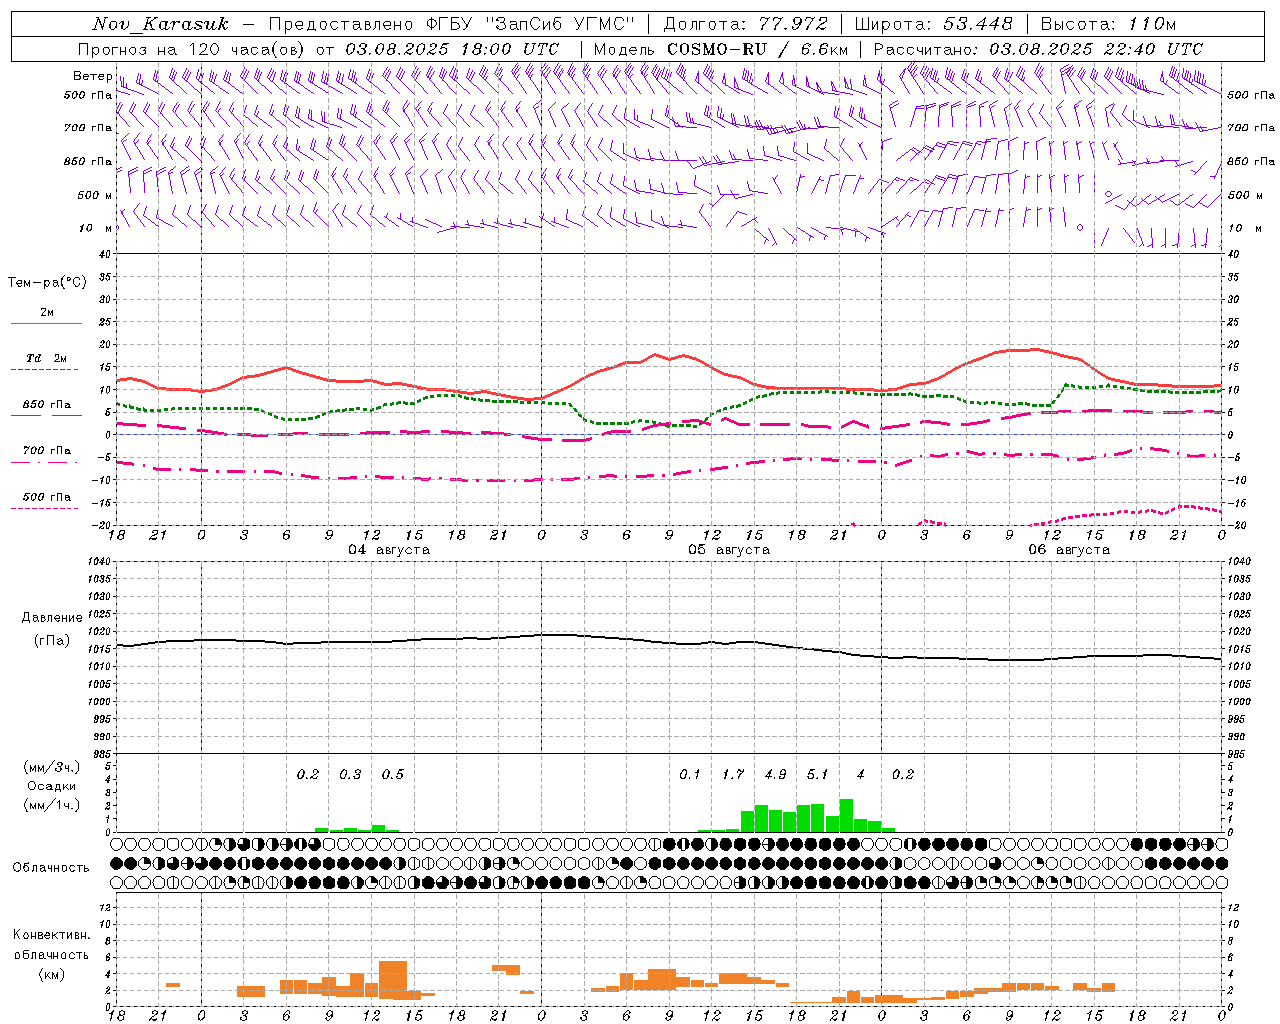Click the 'Конвективн.' convective cloud label

point(51,935)
